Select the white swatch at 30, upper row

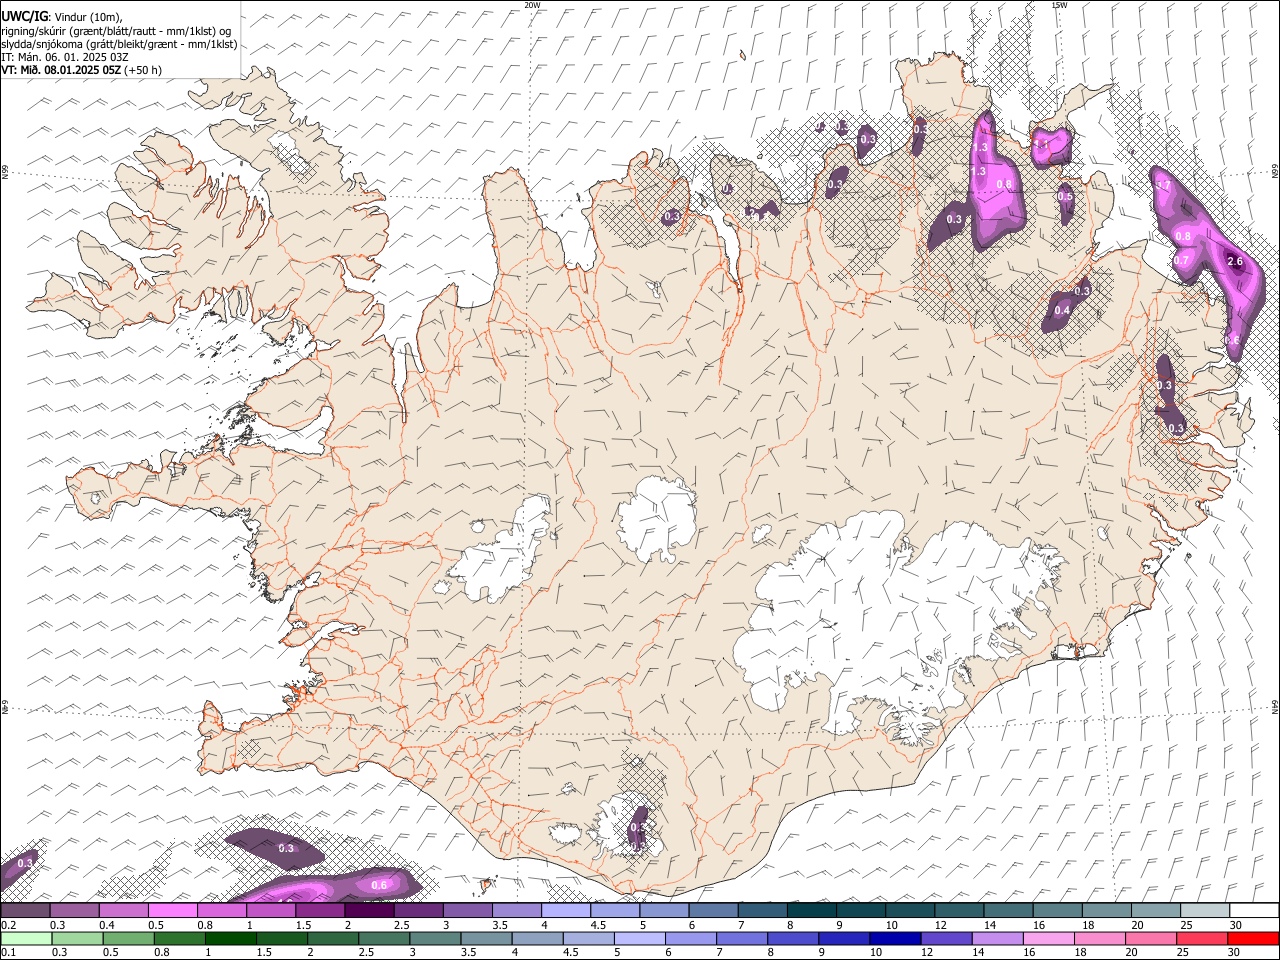click(x=1254, y=911)
